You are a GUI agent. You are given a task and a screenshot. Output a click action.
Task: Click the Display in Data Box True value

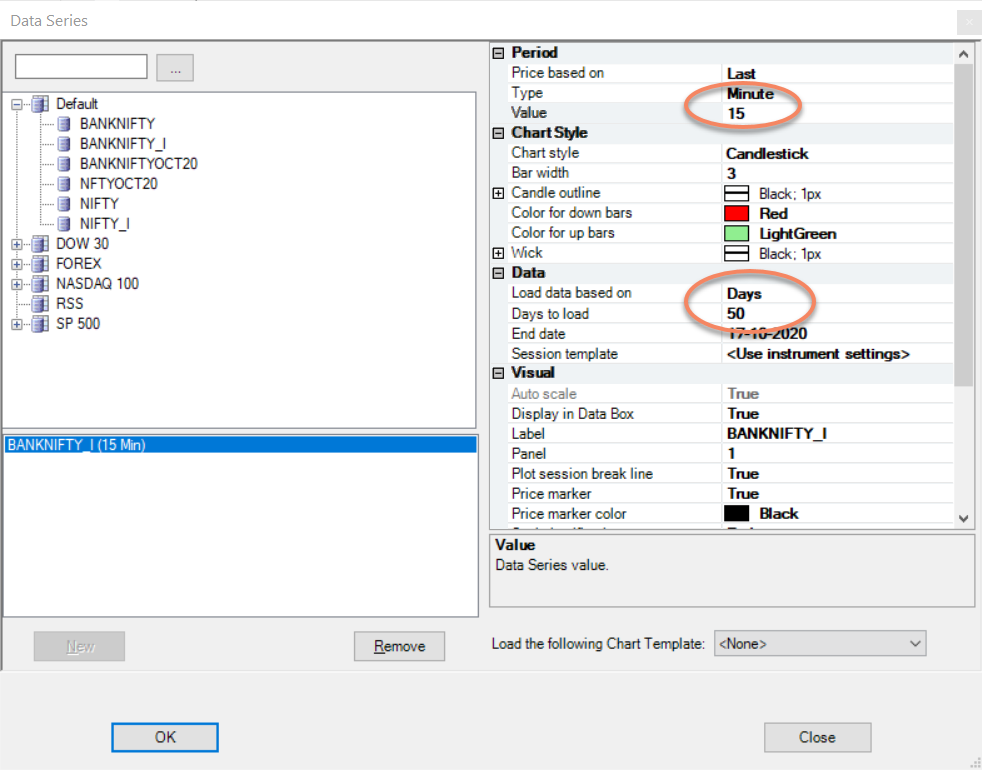743,414
